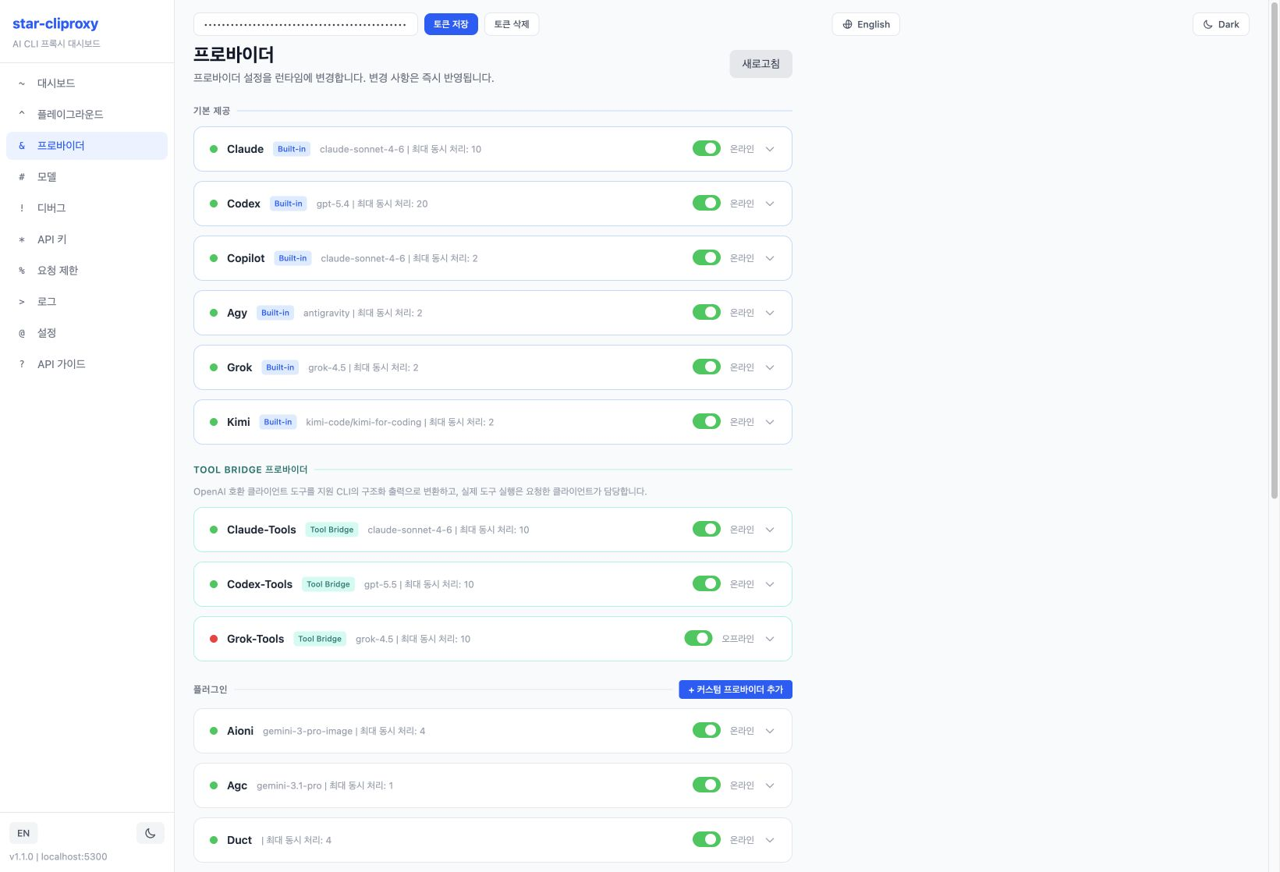Toggle the Grok-Tools provider switch

tap(698, 638)
